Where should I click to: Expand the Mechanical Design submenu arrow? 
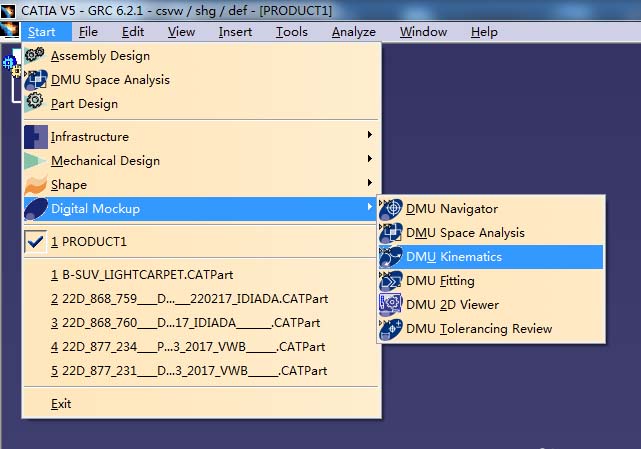coord(370,158)
